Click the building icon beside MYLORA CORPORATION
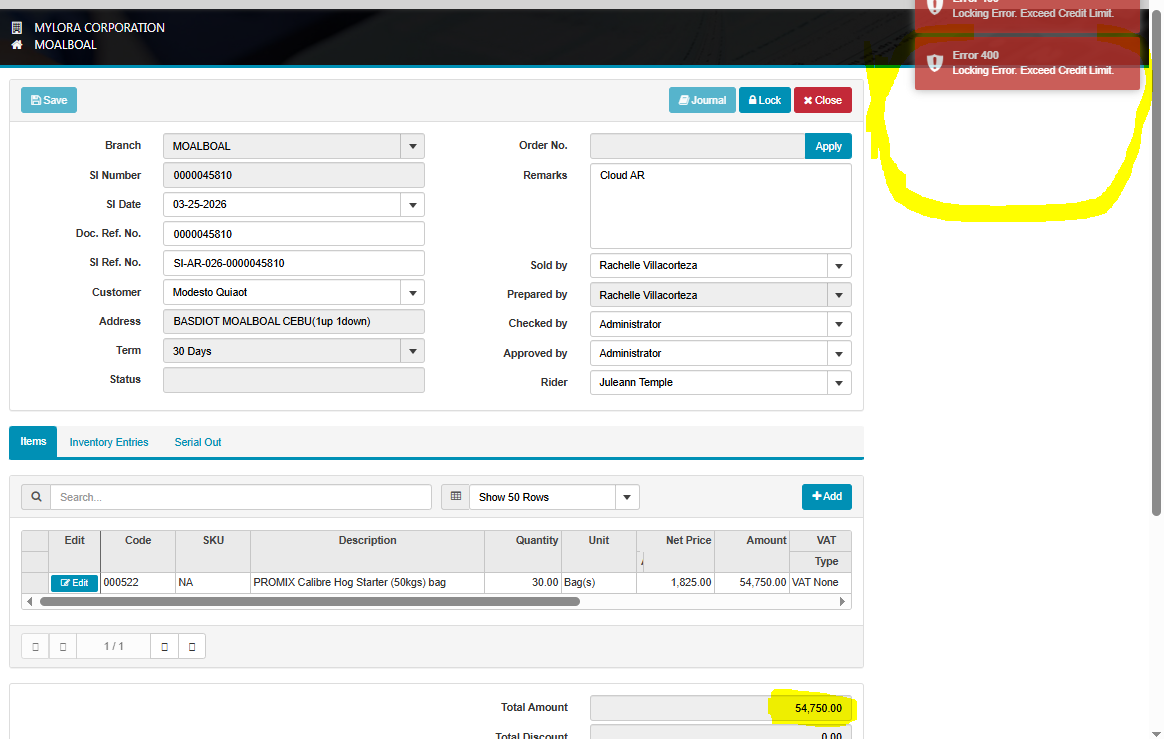Screen dimensions: 1164x739 pyautogui.click(x=16, y=28)
